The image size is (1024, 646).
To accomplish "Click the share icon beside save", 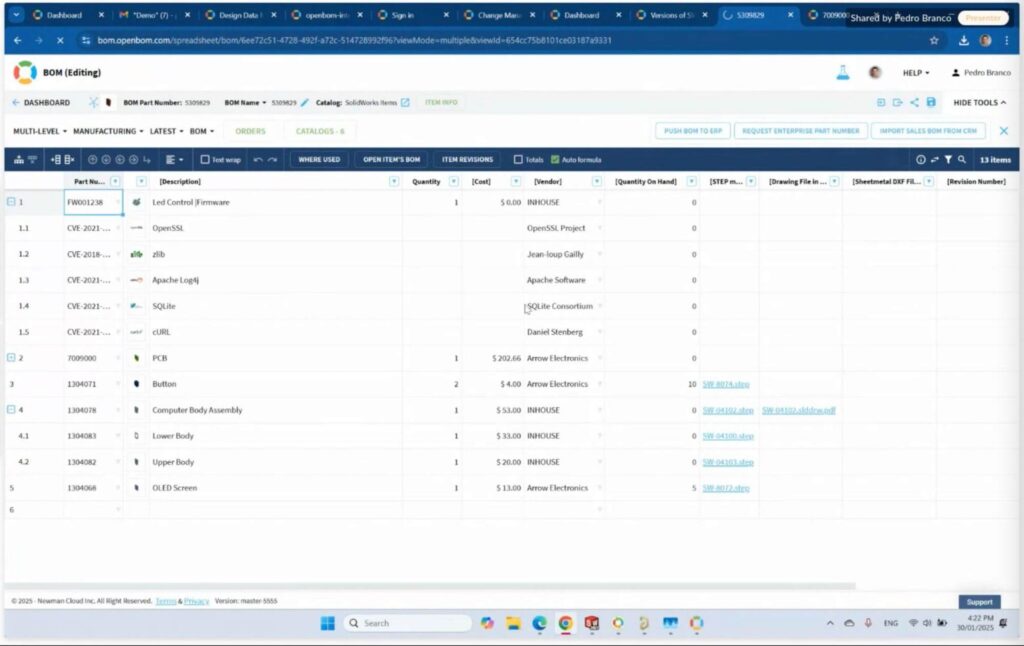I will pyautogui.click(x=914, y=103).
